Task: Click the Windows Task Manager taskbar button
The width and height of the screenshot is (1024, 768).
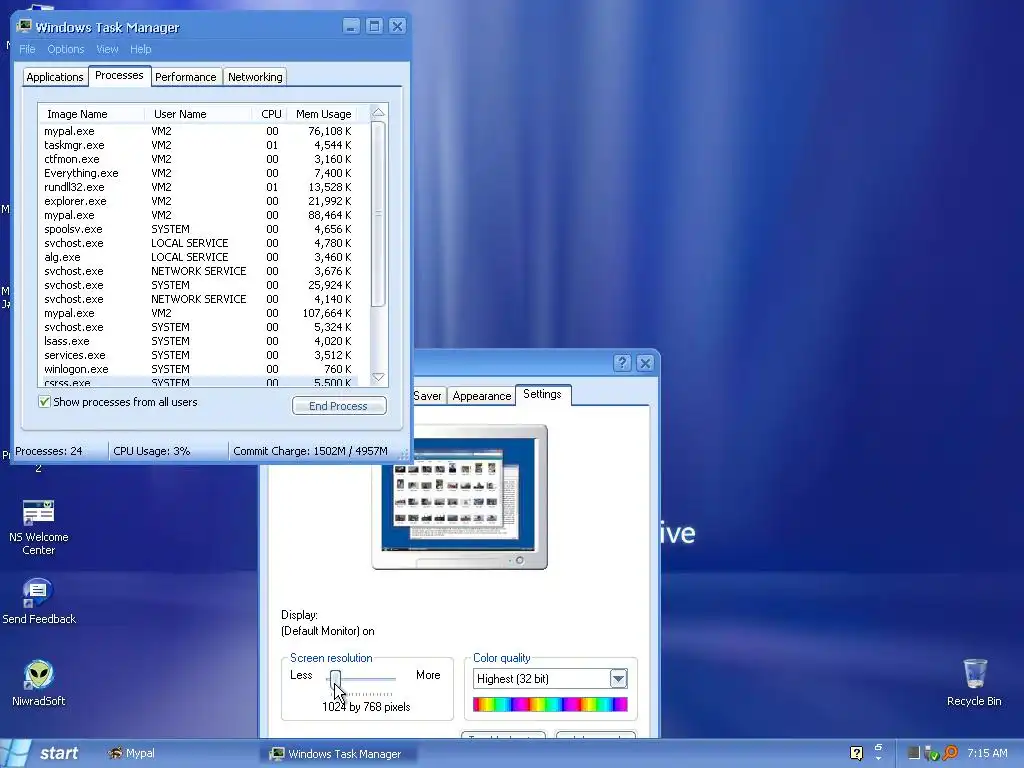Action: point(337,754)
